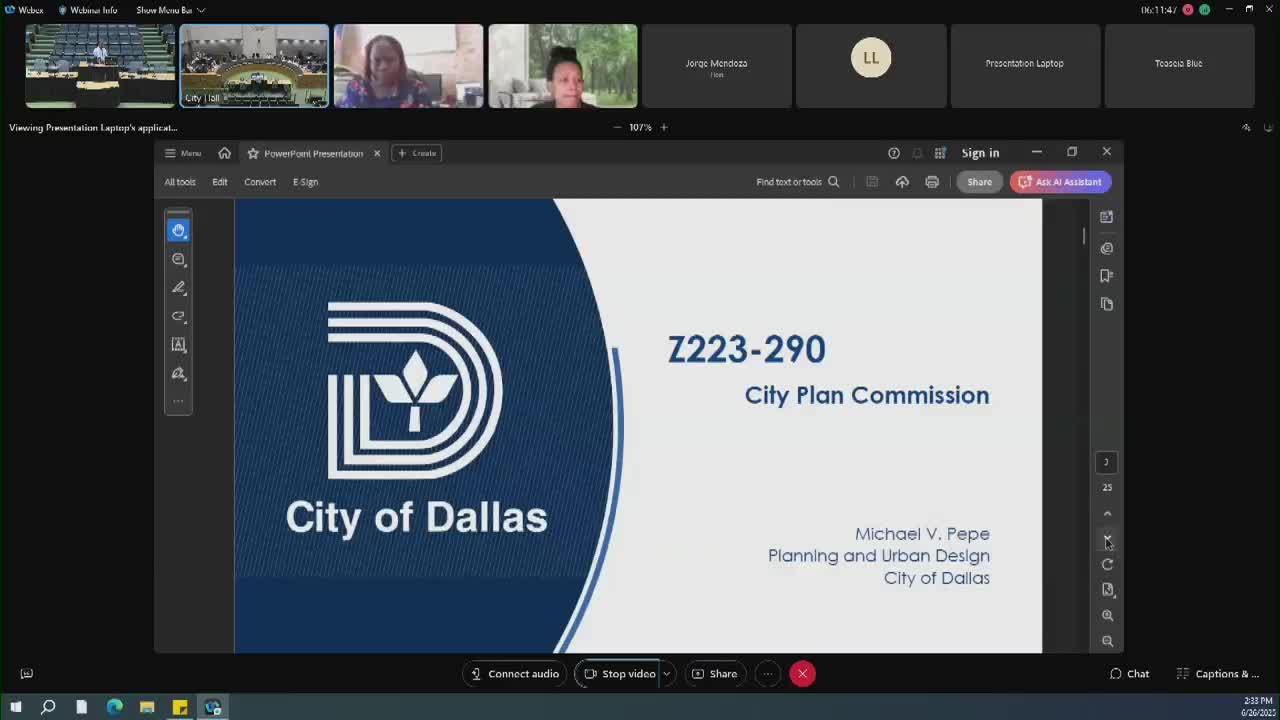Open Webex more options ellipsis button
Viewport: 1280px width, 720px height.
(x=767, y=674)
